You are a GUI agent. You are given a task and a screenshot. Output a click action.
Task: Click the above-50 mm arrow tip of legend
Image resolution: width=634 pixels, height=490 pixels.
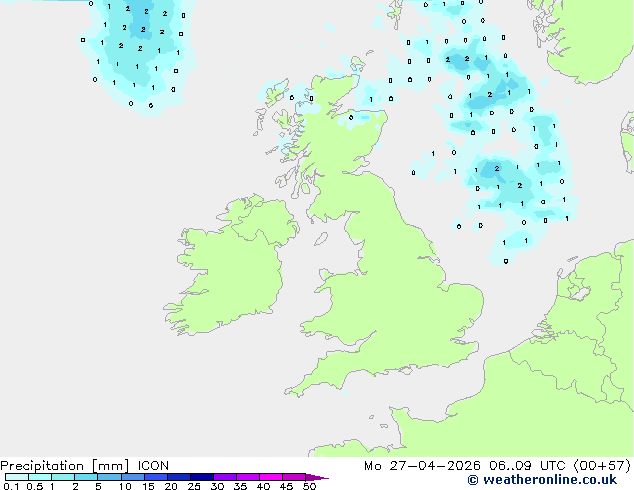[x=317, y=477]
